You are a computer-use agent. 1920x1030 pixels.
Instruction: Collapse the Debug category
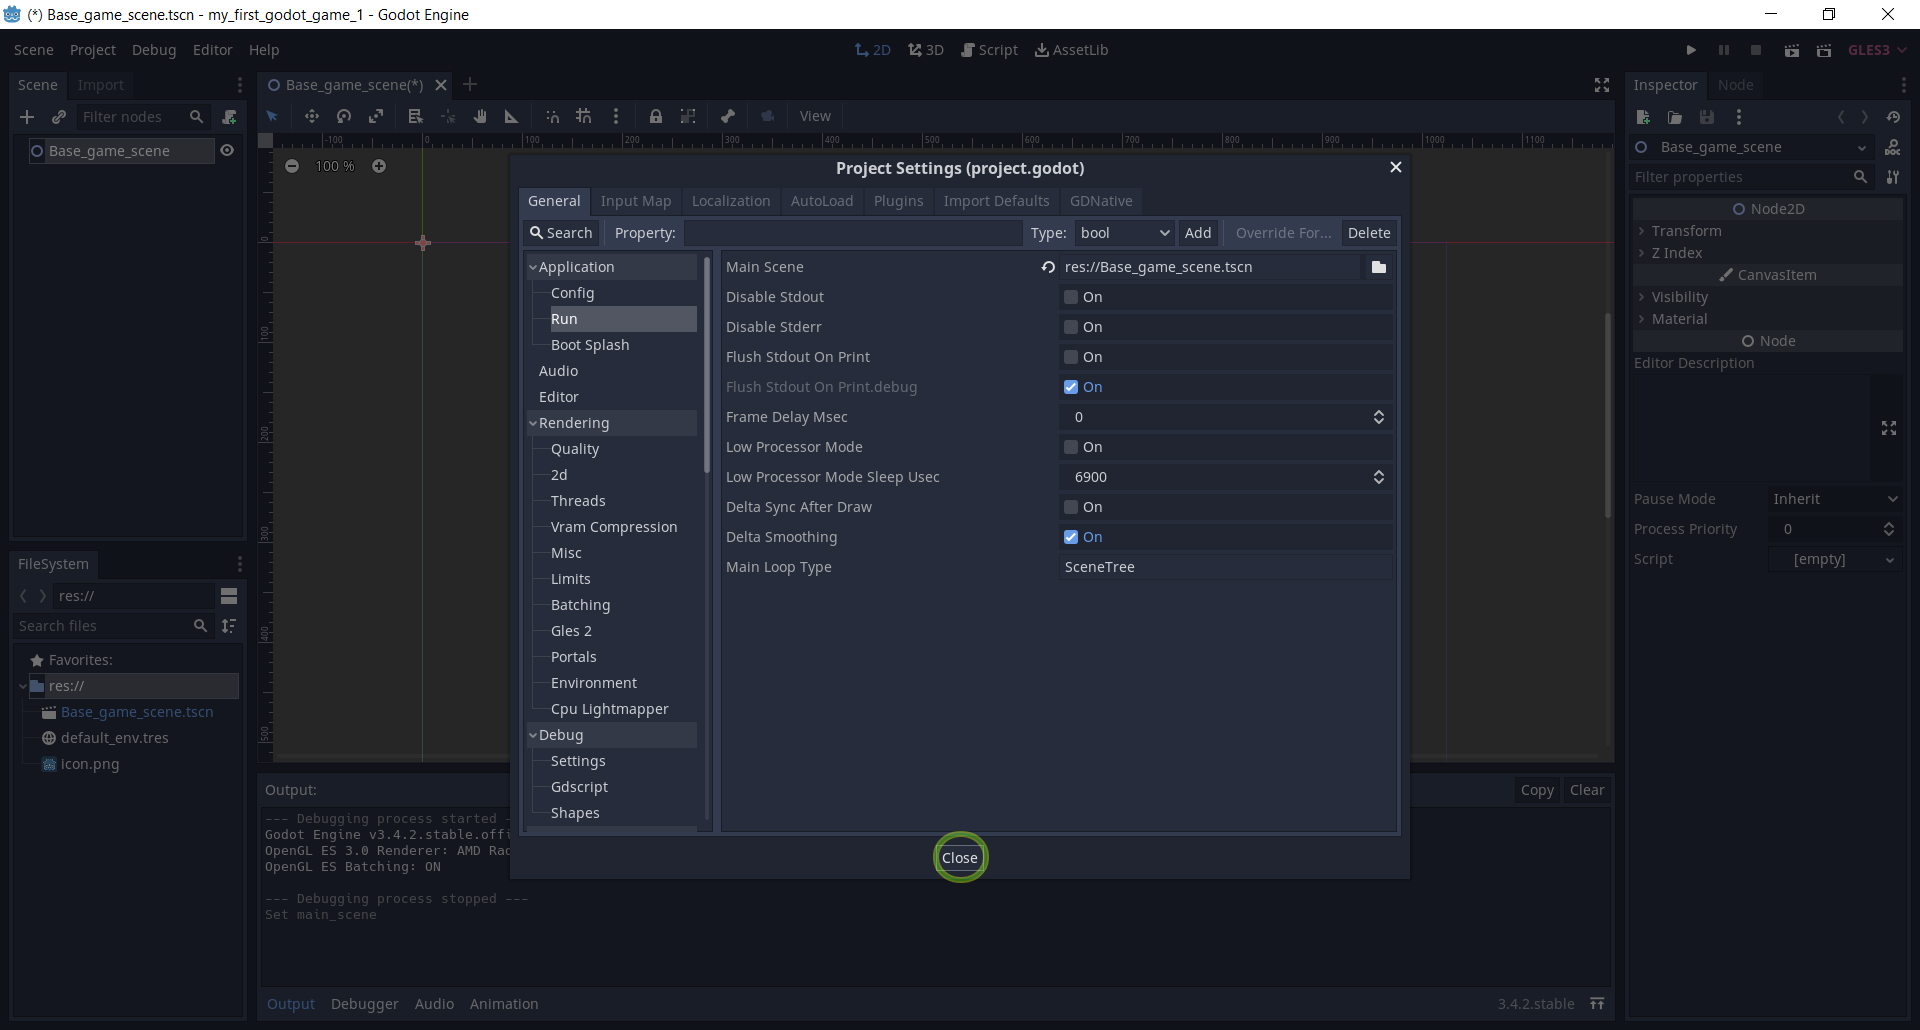pos(533,735)
